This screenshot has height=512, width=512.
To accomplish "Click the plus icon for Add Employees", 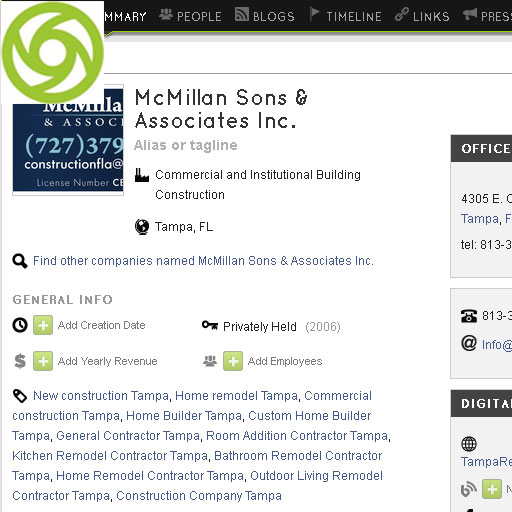I will click(x=233, y=361).
